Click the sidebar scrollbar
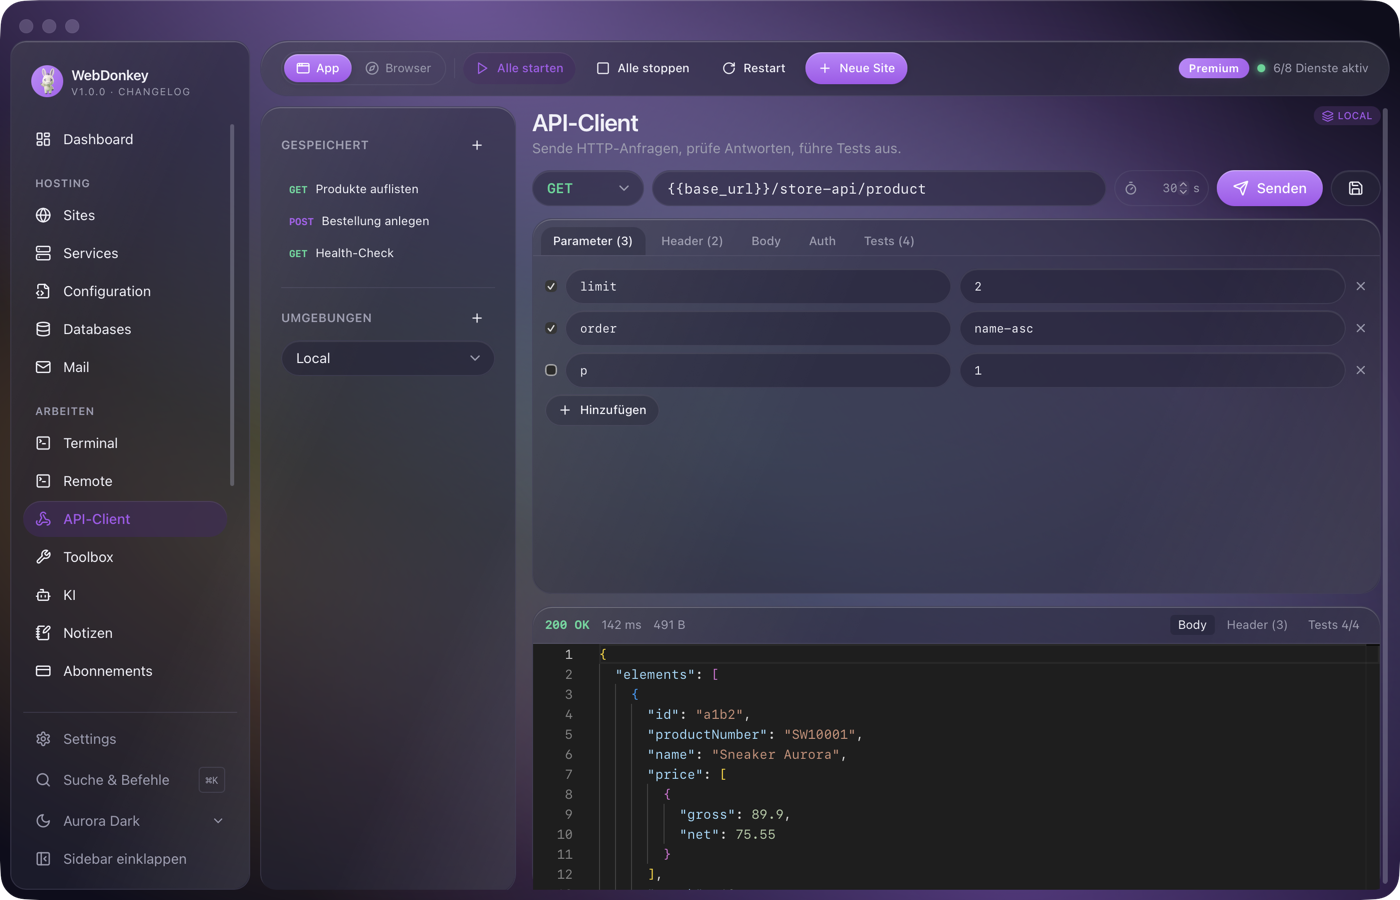This screenshot has width=1400, height=900. click(232, 305)
